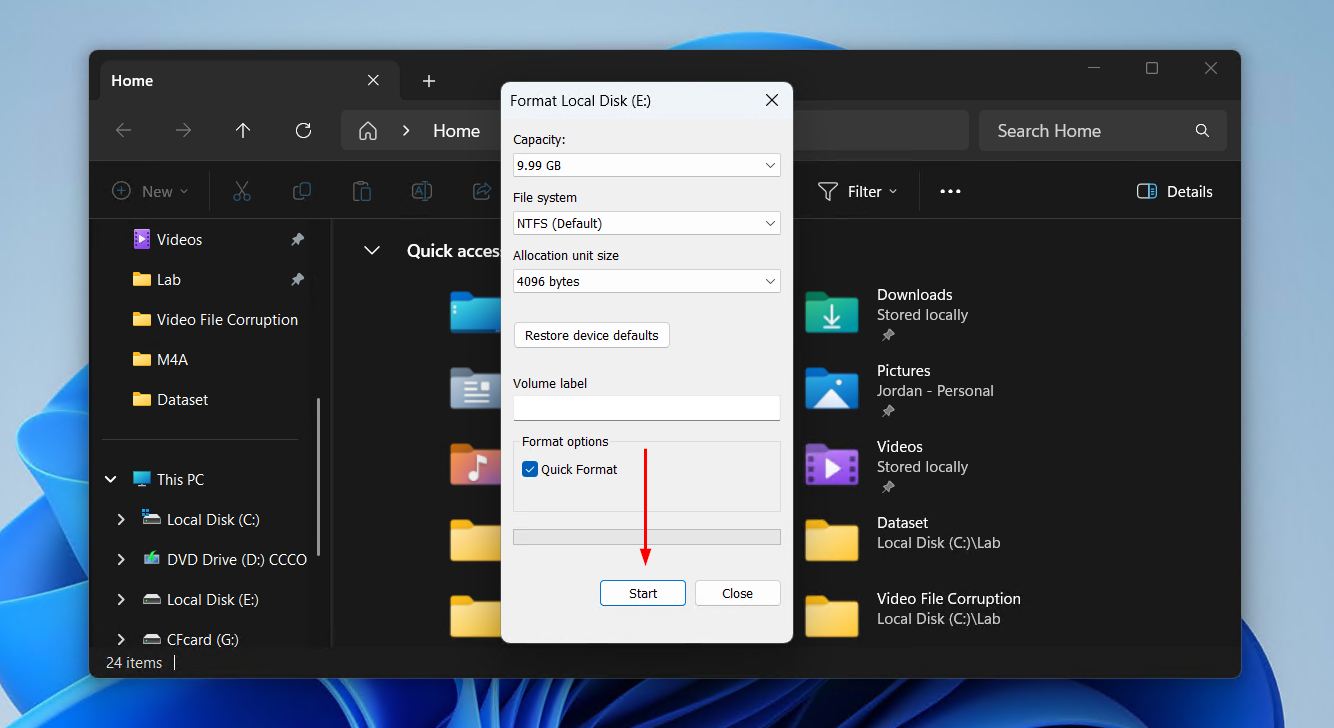Click the Home icon in address bar
Viewport: 1334px width, 728px height.
(x=368, y=131)
